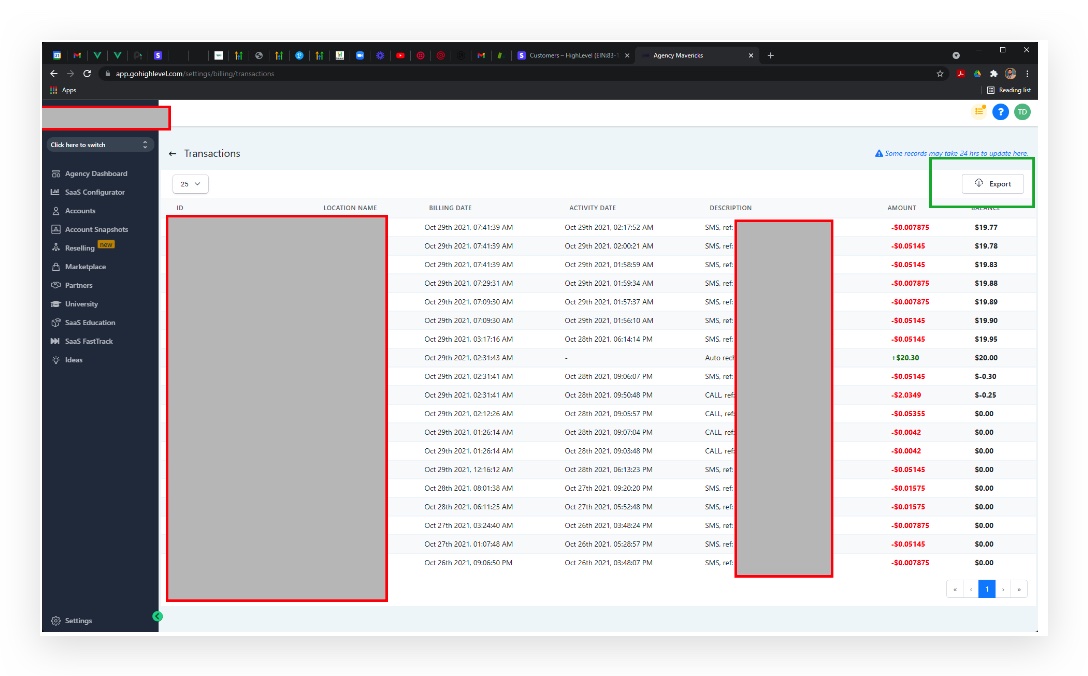
Task: Open the SaaS Education icon
Action: coord(56,323)
